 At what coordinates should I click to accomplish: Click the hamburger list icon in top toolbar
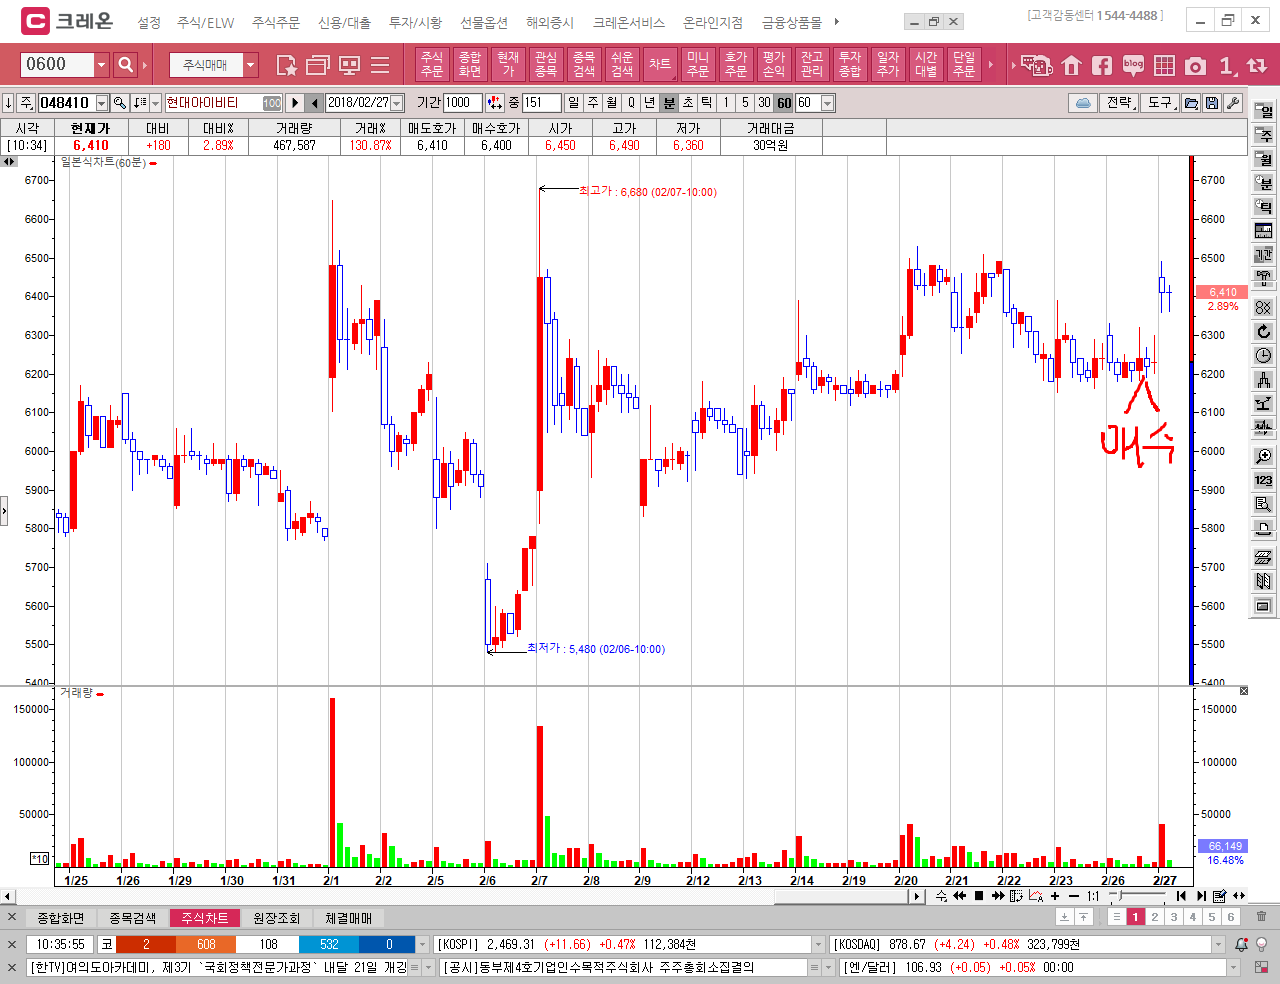click(x=380, y=65)
